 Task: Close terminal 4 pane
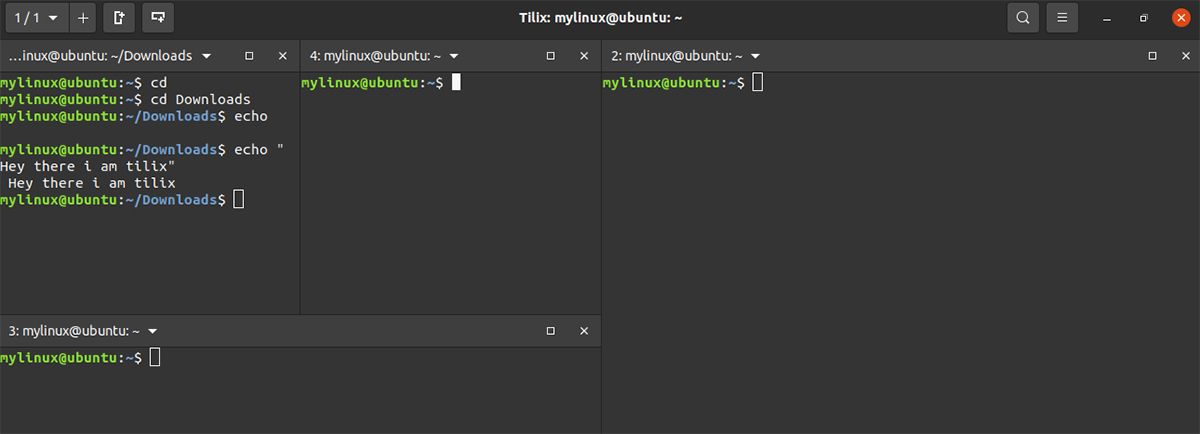(583, 56)
